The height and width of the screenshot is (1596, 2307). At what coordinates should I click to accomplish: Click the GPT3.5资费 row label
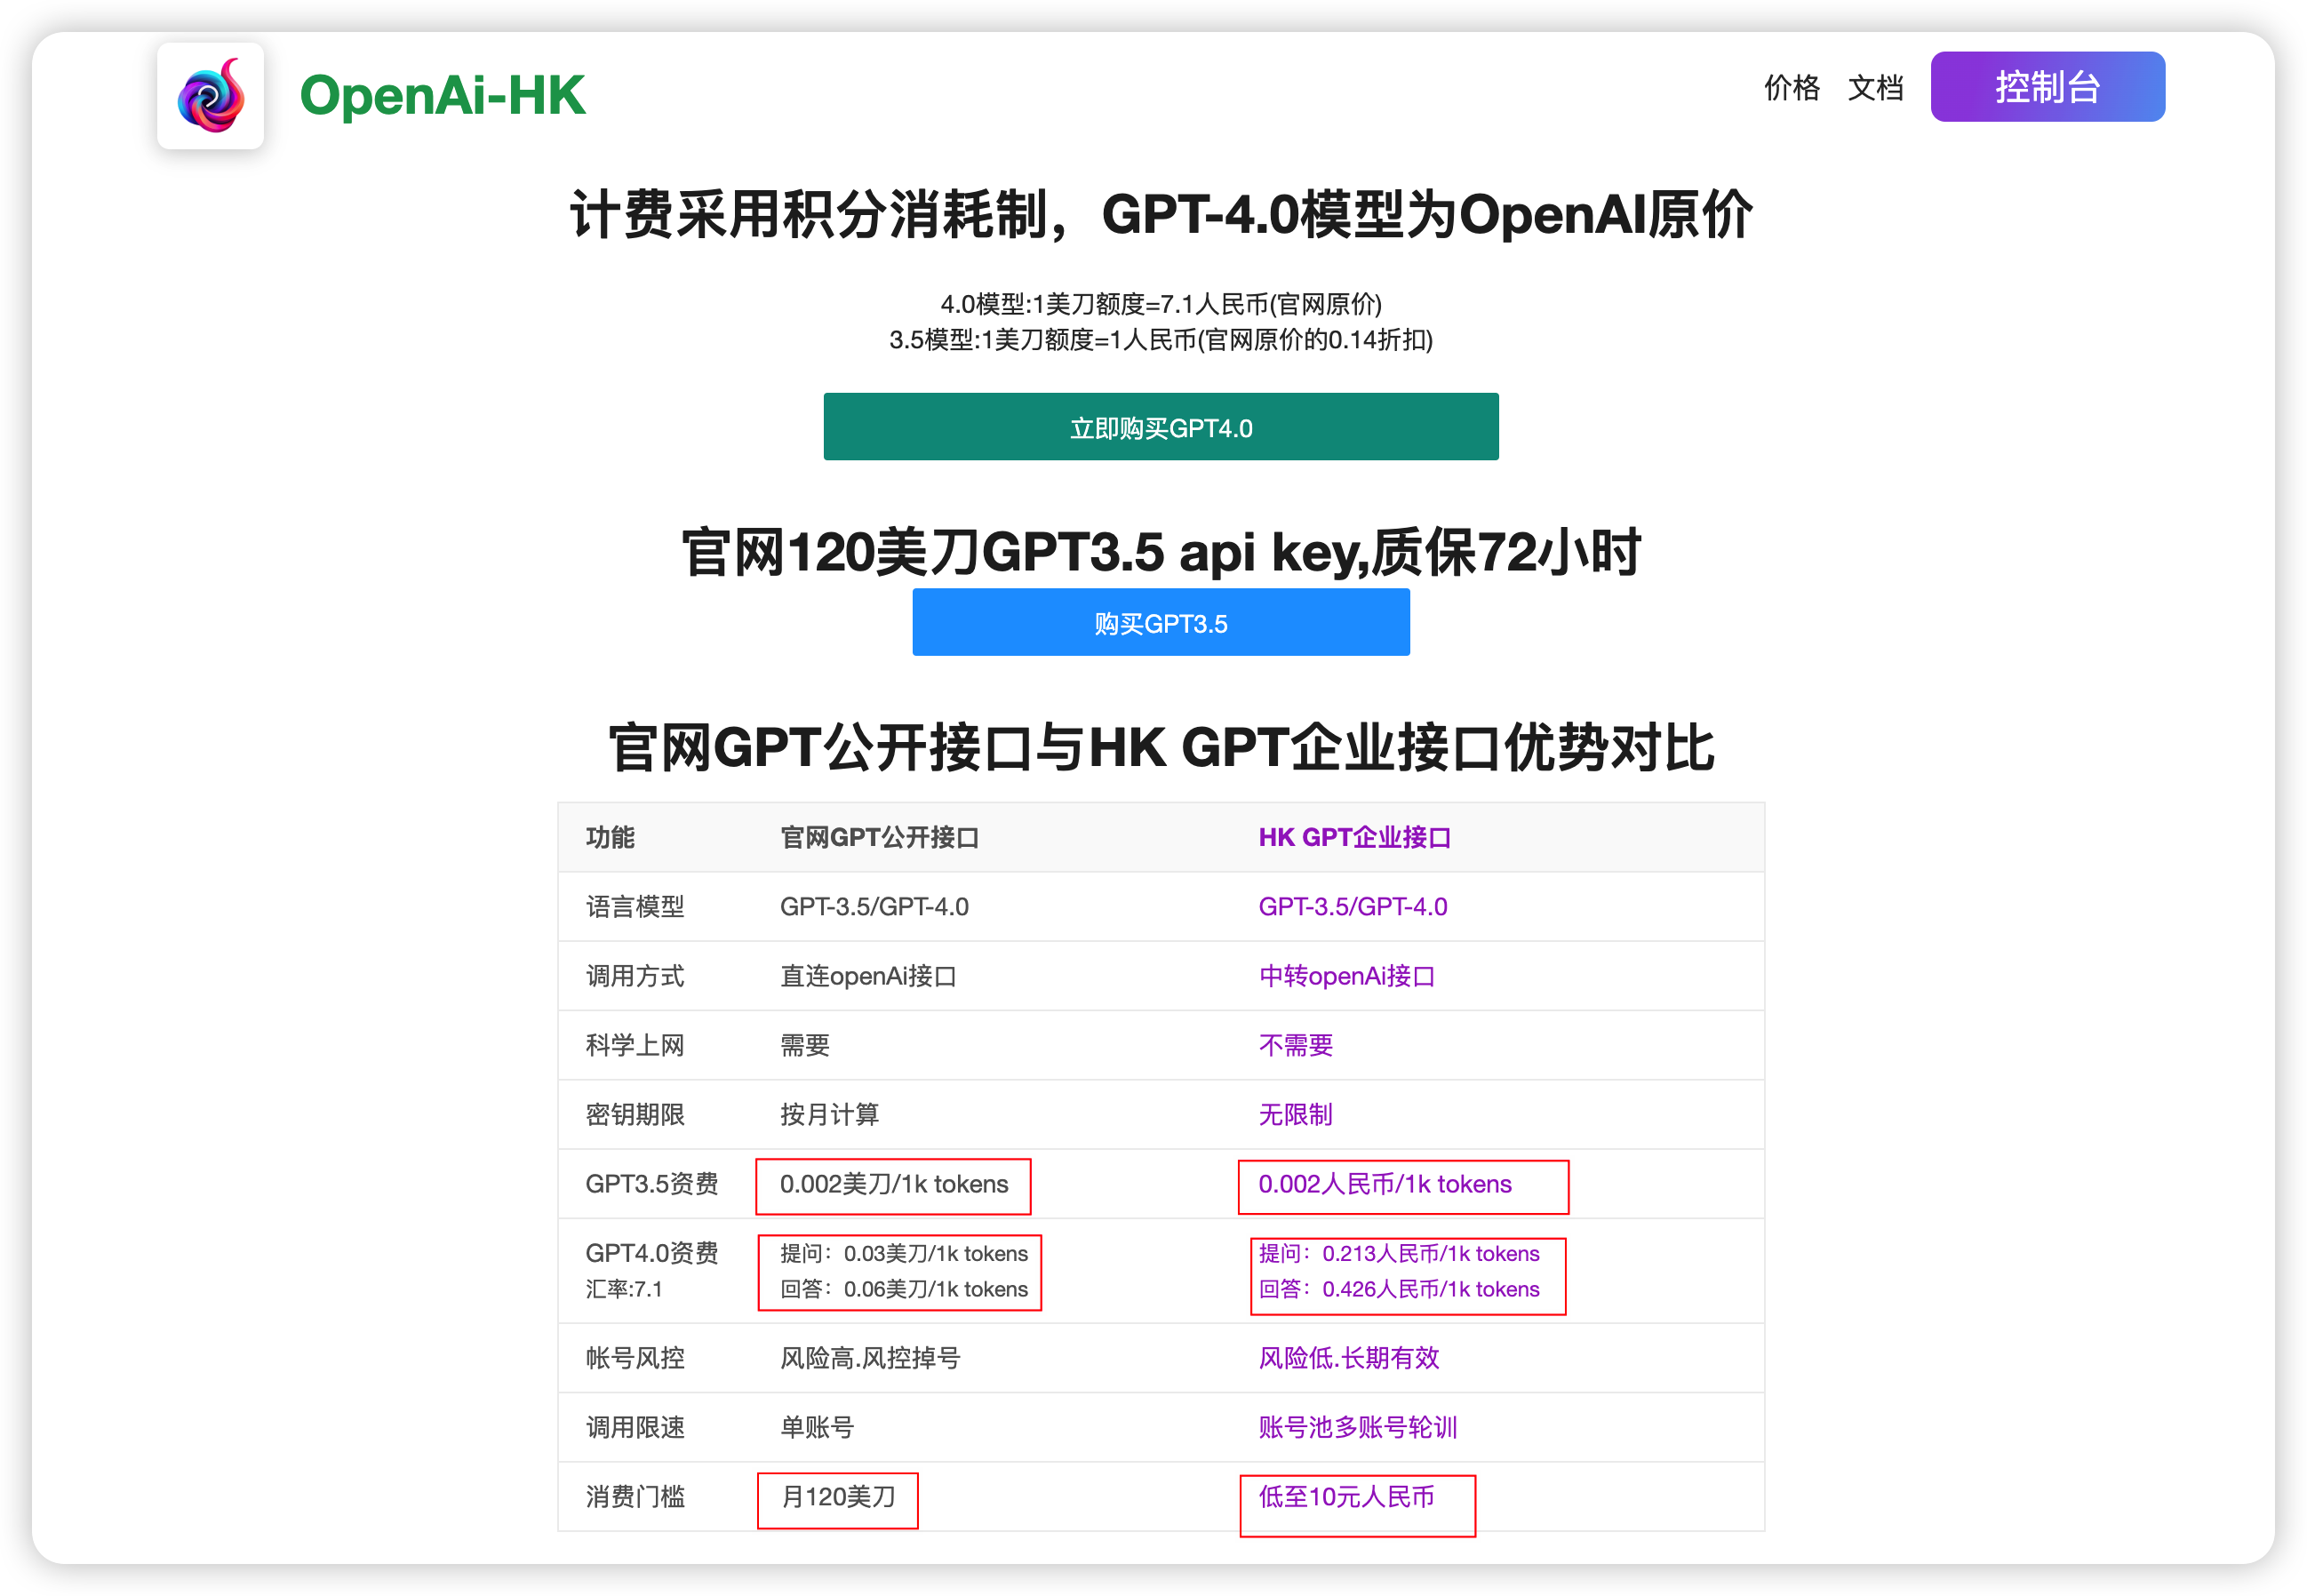[652, 1184]
